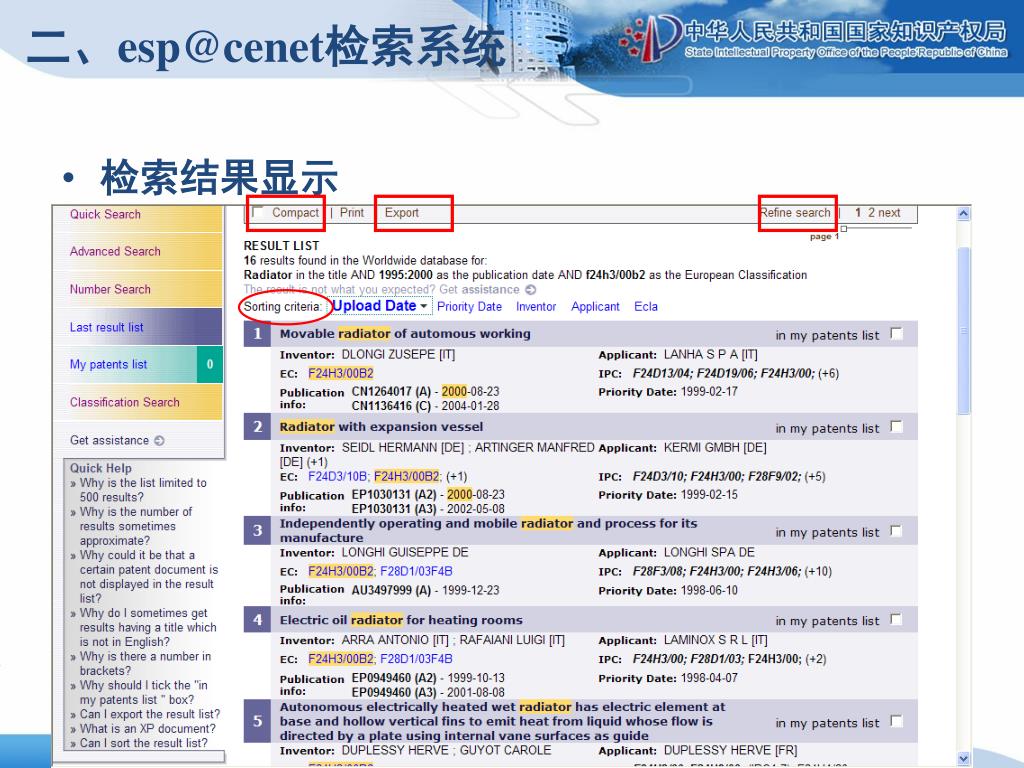Click EC code F24D3/10B in result 2
This screenshot has height=768, width=1024.
(337, 477)
